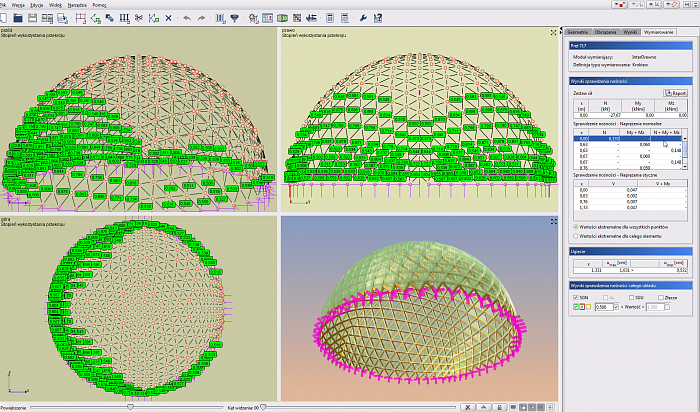Expand the 3D viewport corner arrow
Image resolution: width=700 pixels, height=412 pixels.
point(552,219)
